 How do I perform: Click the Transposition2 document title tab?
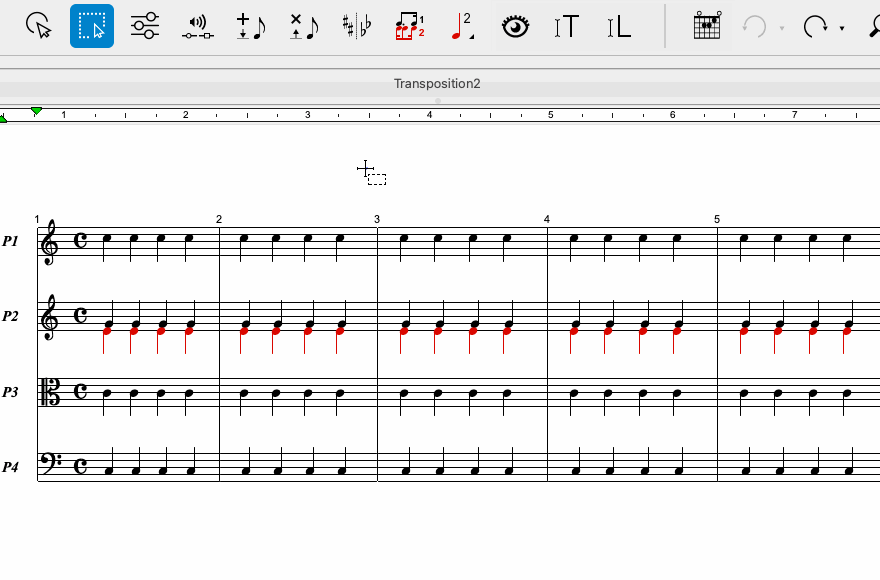coord(437,83)
